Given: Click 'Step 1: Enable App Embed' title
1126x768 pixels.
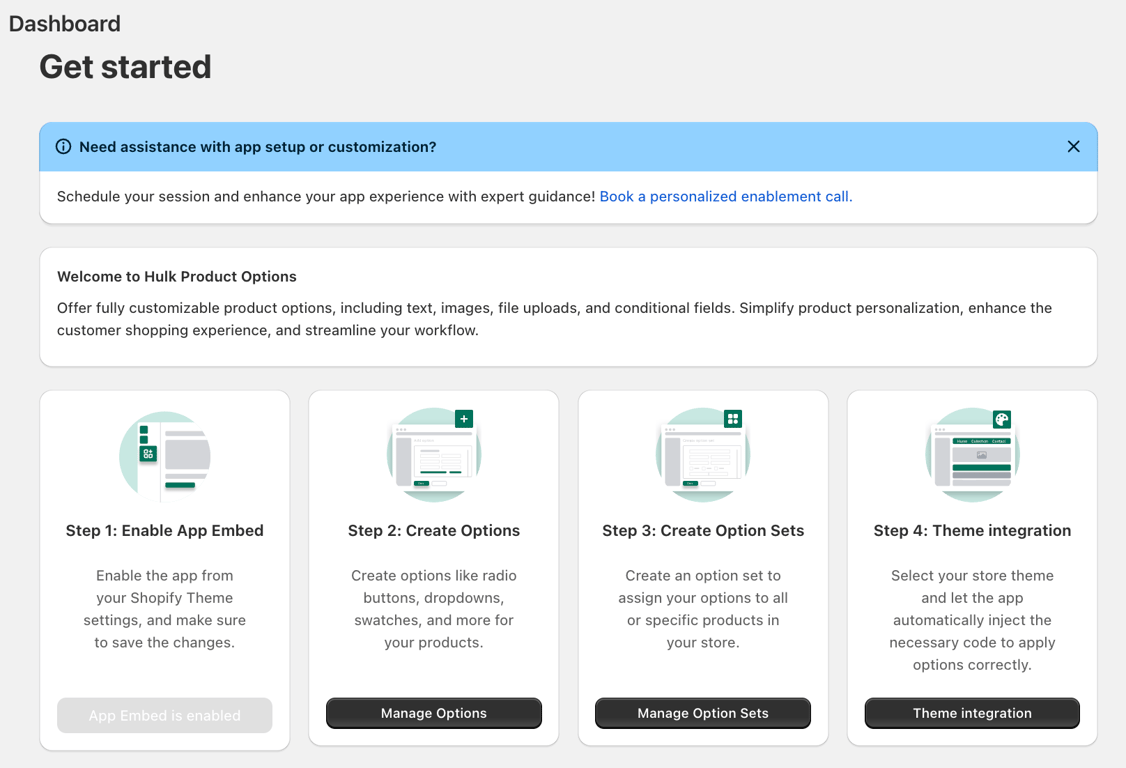Looking at the screenshot, I should pos(164,531).
